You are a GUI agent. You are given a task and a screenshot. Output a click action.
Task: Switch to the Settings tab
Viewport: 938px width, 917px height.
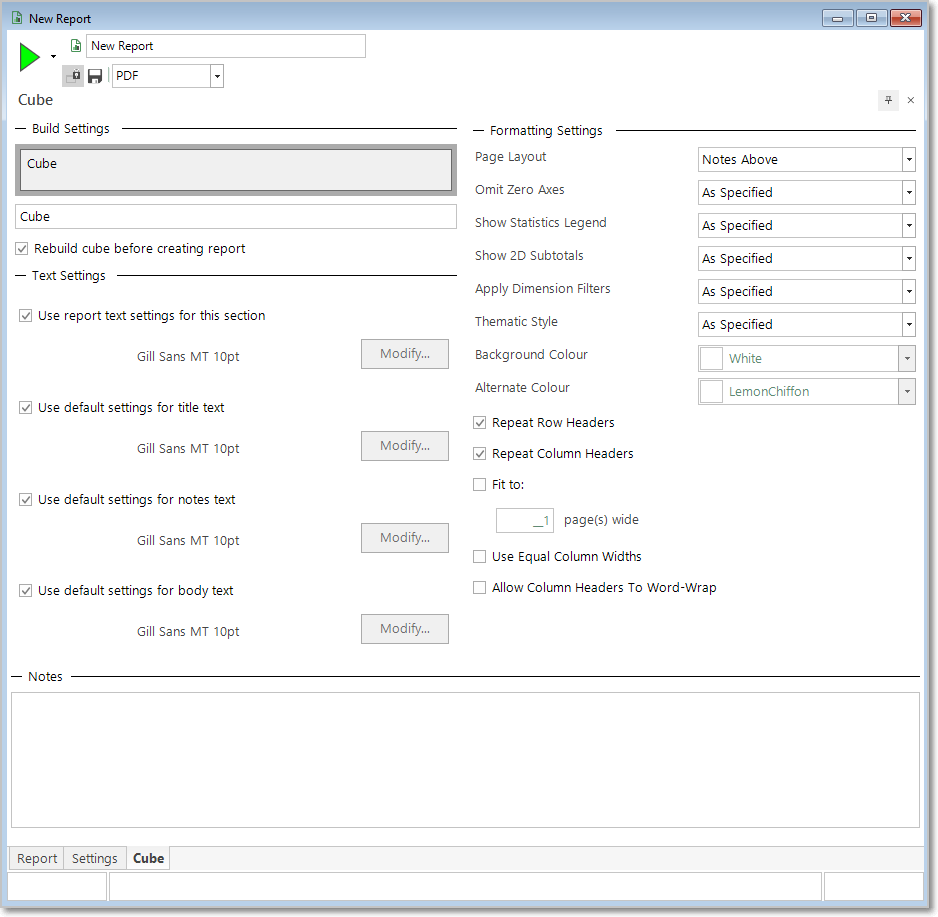tap(95, 858)
